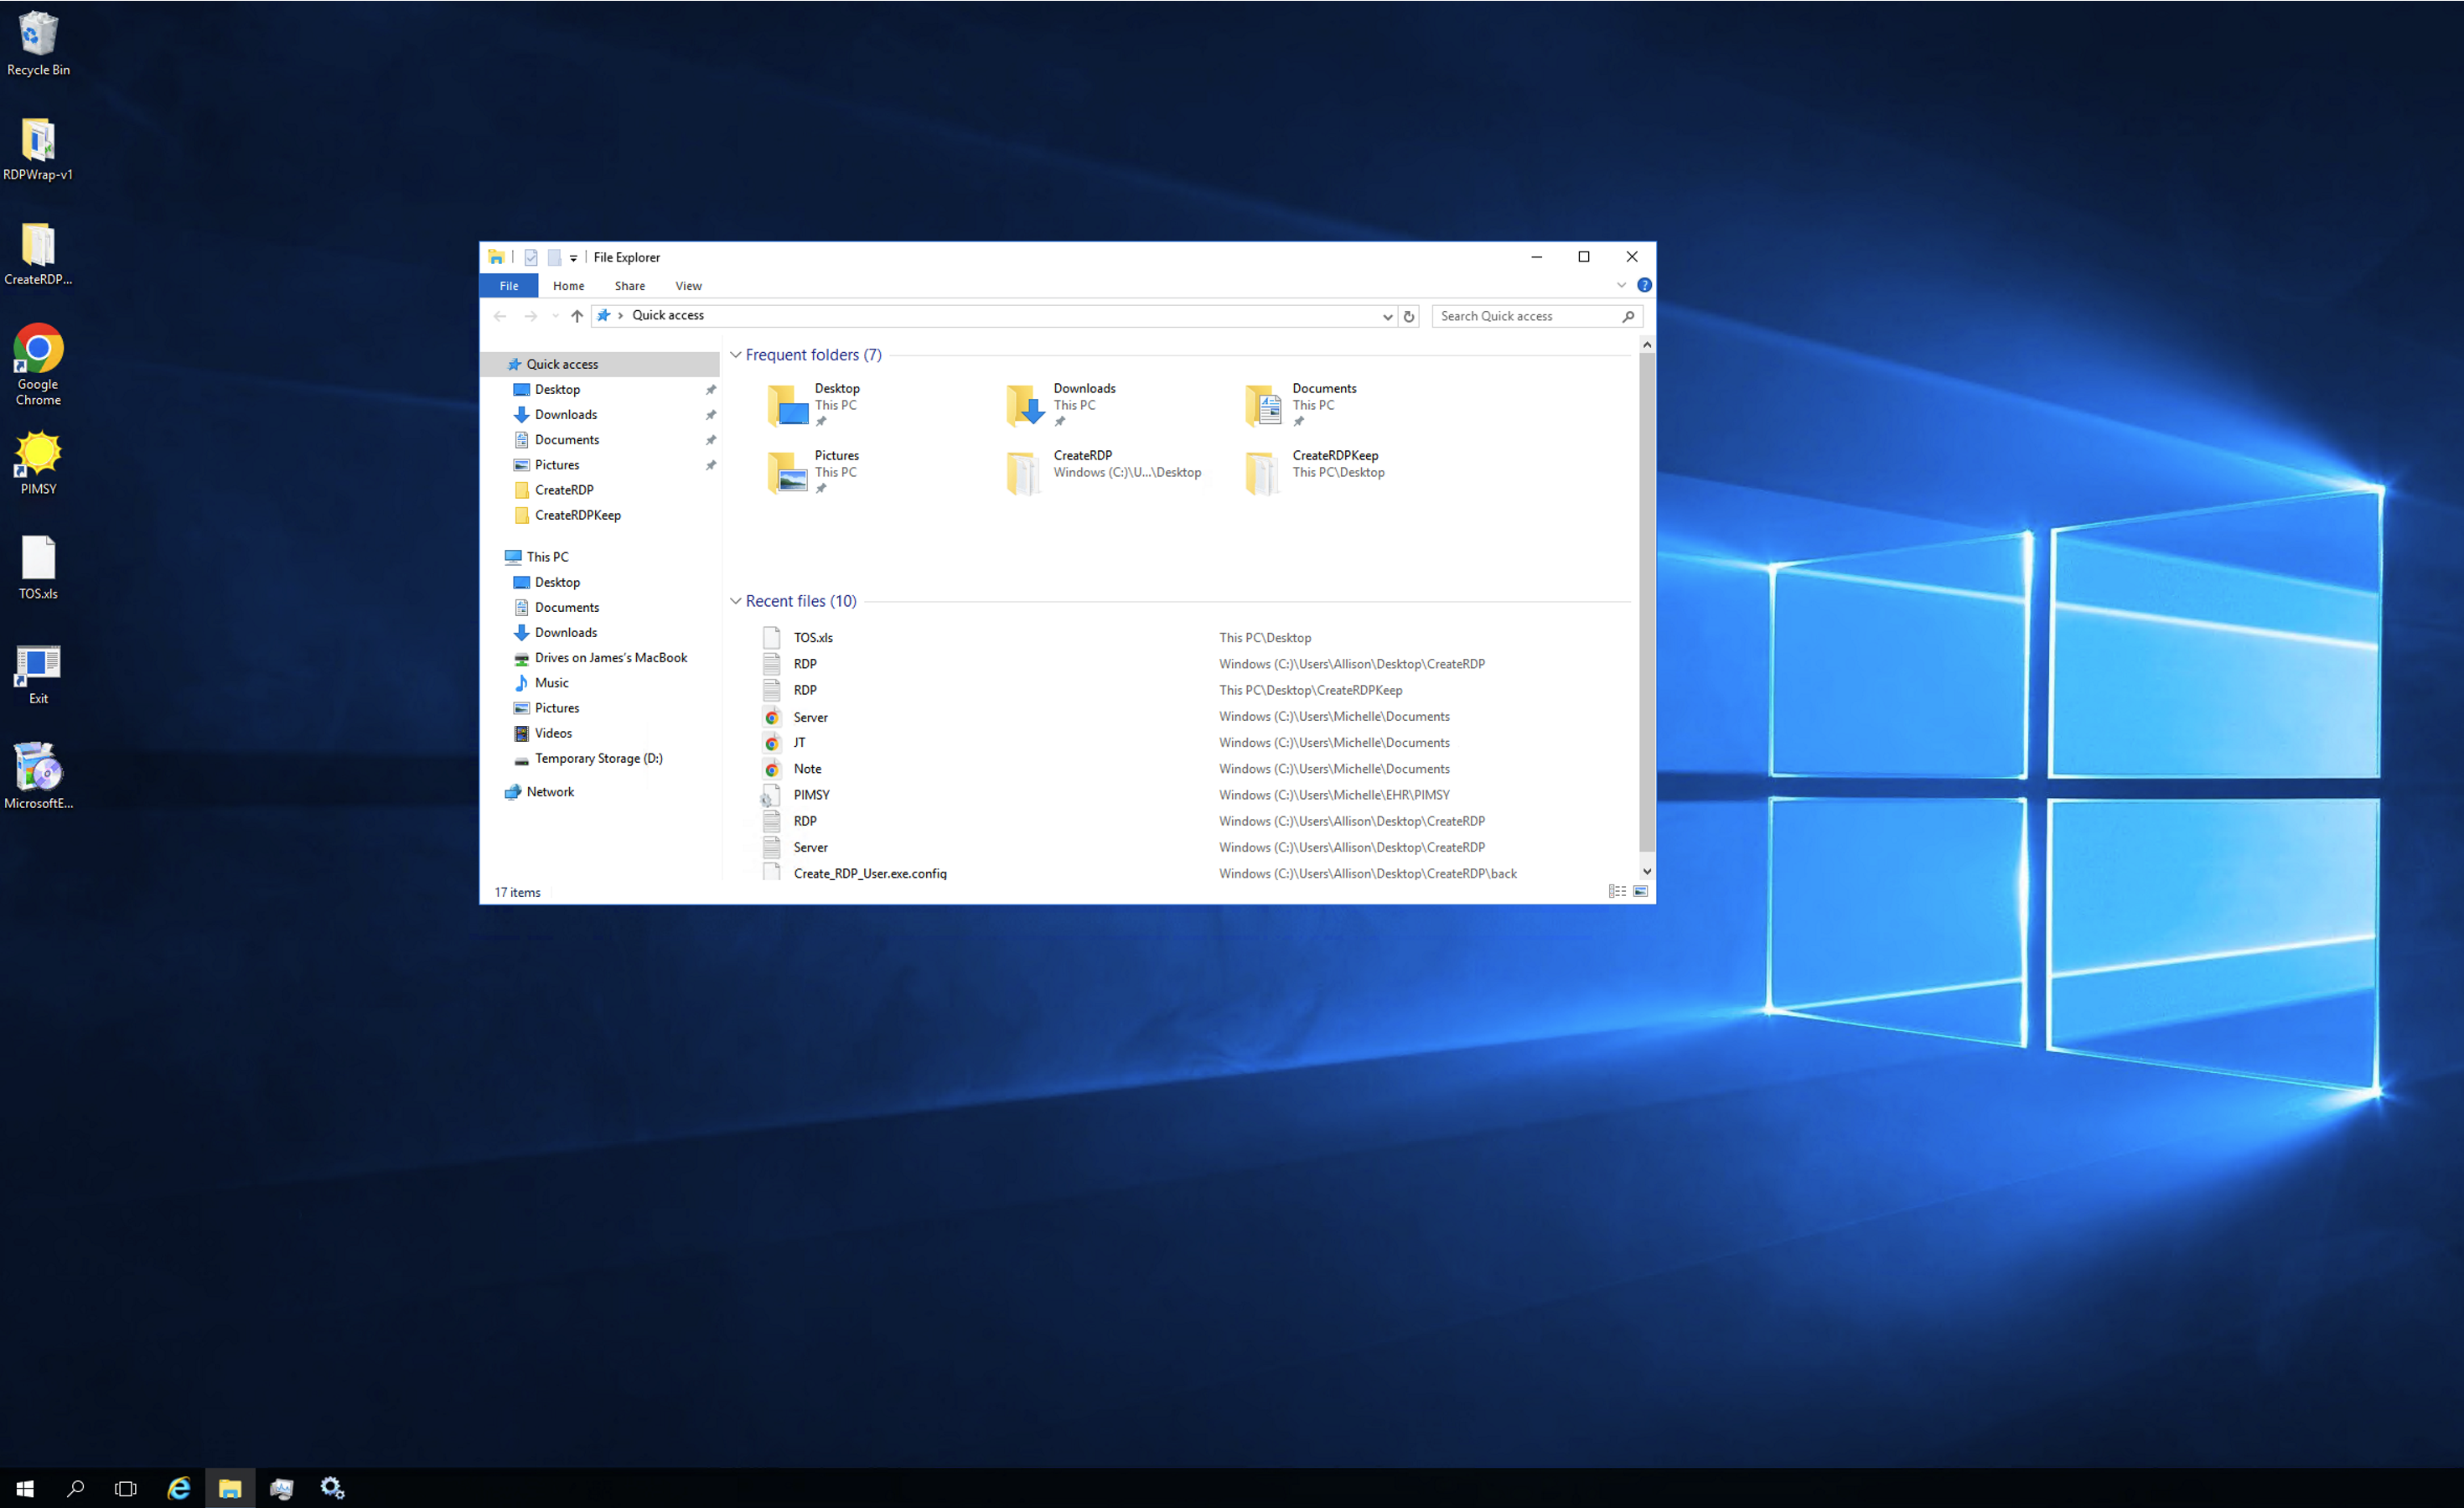This screenshot has height=1508, width=2464.
Task: Switch to the View ribbon tab
Action: click(x=689, y=286)
